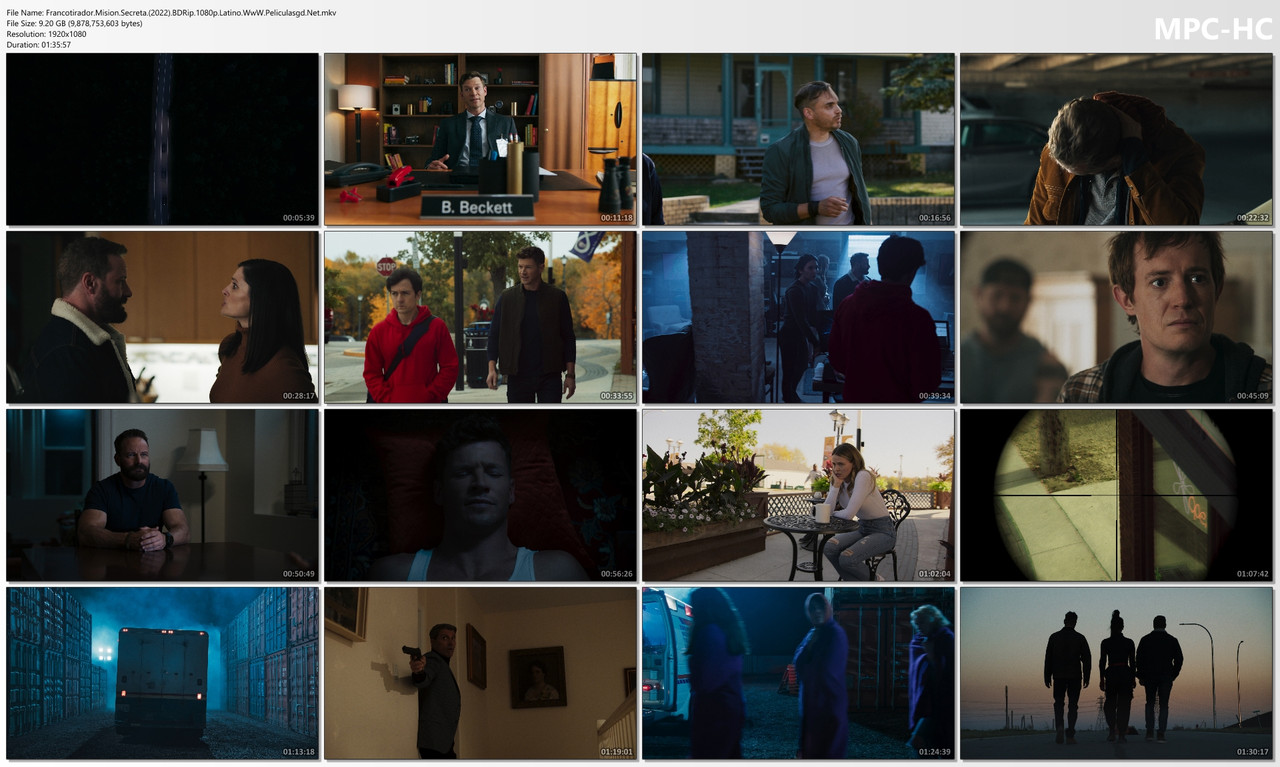The height and width of the screenshot is (767, 1280).
Task: Click the 01:30:17 timestamp label
Action: pos(1252,752)
